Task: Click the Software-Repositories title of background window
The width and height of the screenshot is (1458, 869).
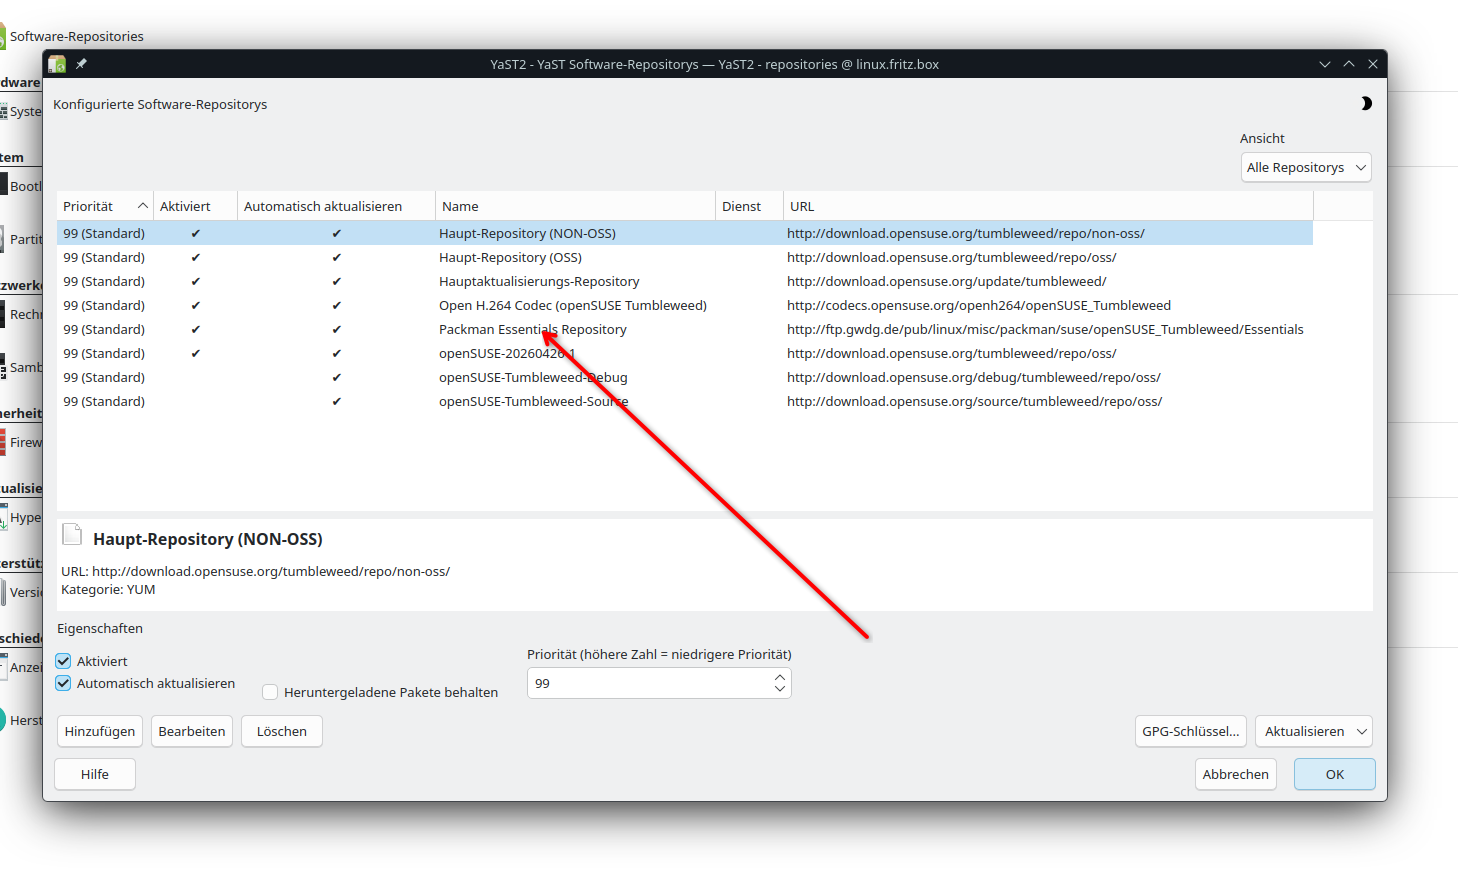Action: click(x=77, y=36)
